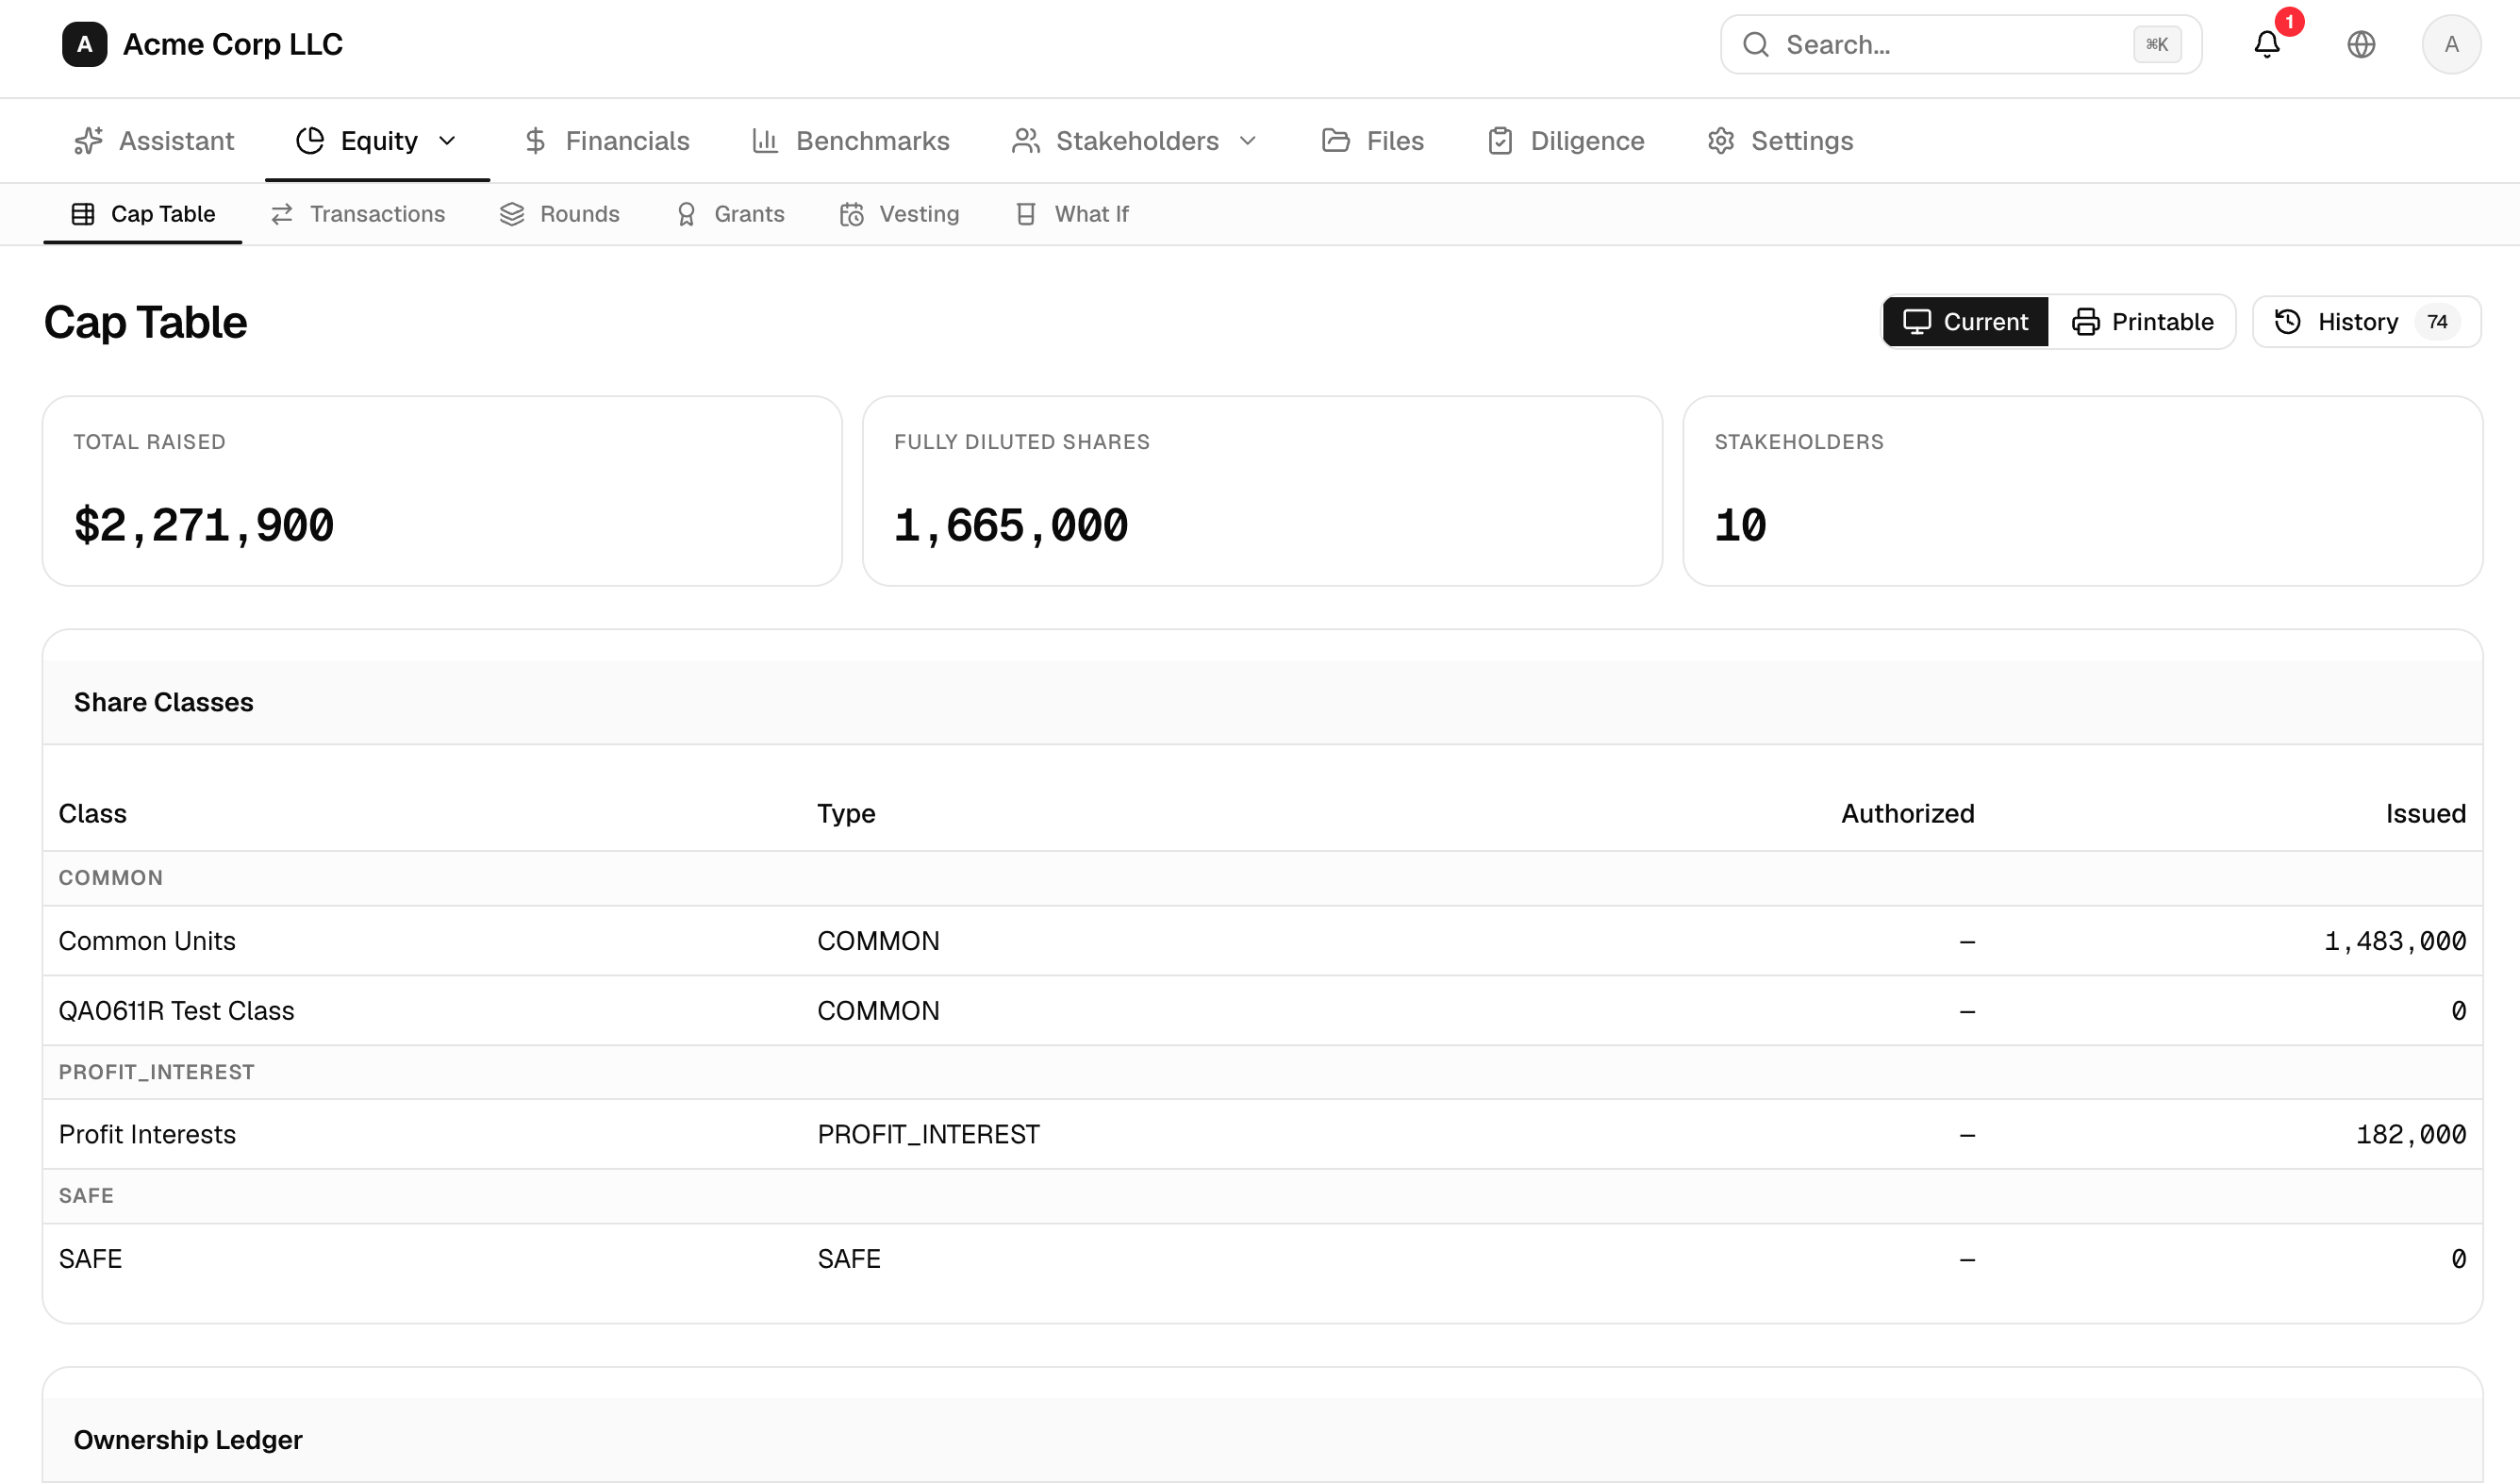Viewport: 2520px width, 1483px height.
Task: Switch to the Printable view
Action: click(2142, 322)
